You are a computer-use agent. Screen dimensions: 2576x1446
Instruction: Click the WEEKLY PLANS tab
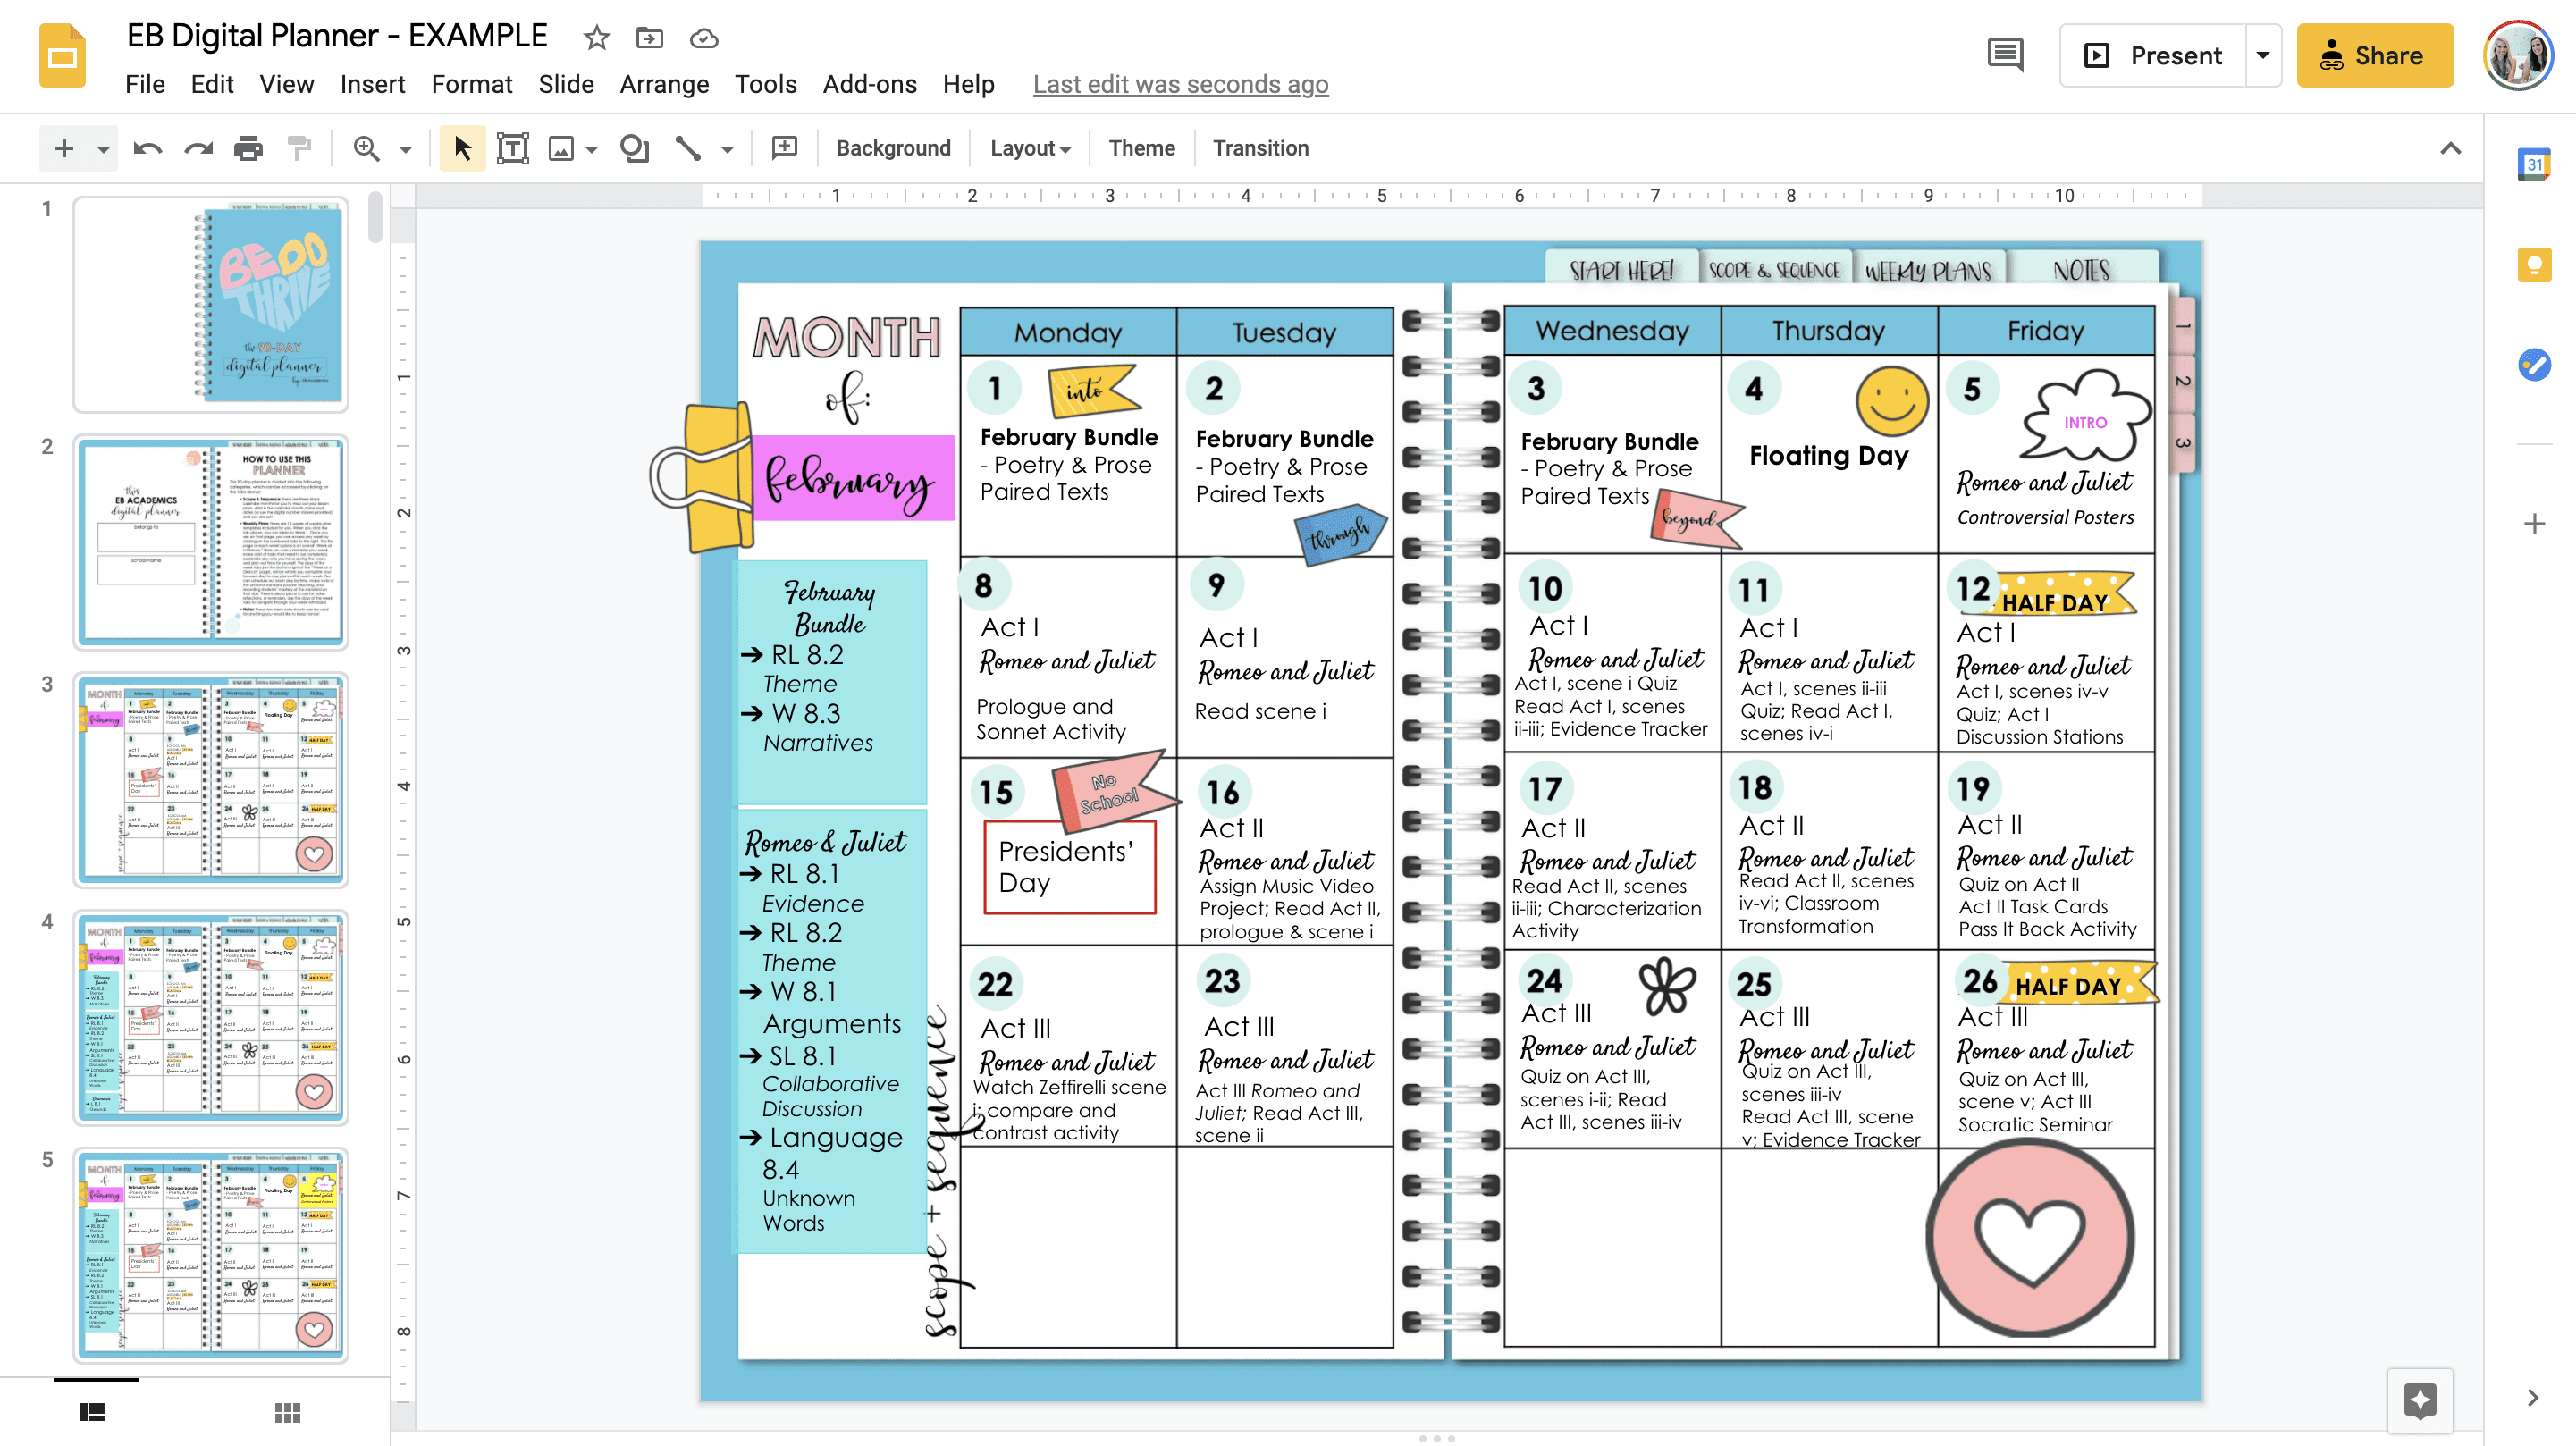click(x=1927, y=269)
